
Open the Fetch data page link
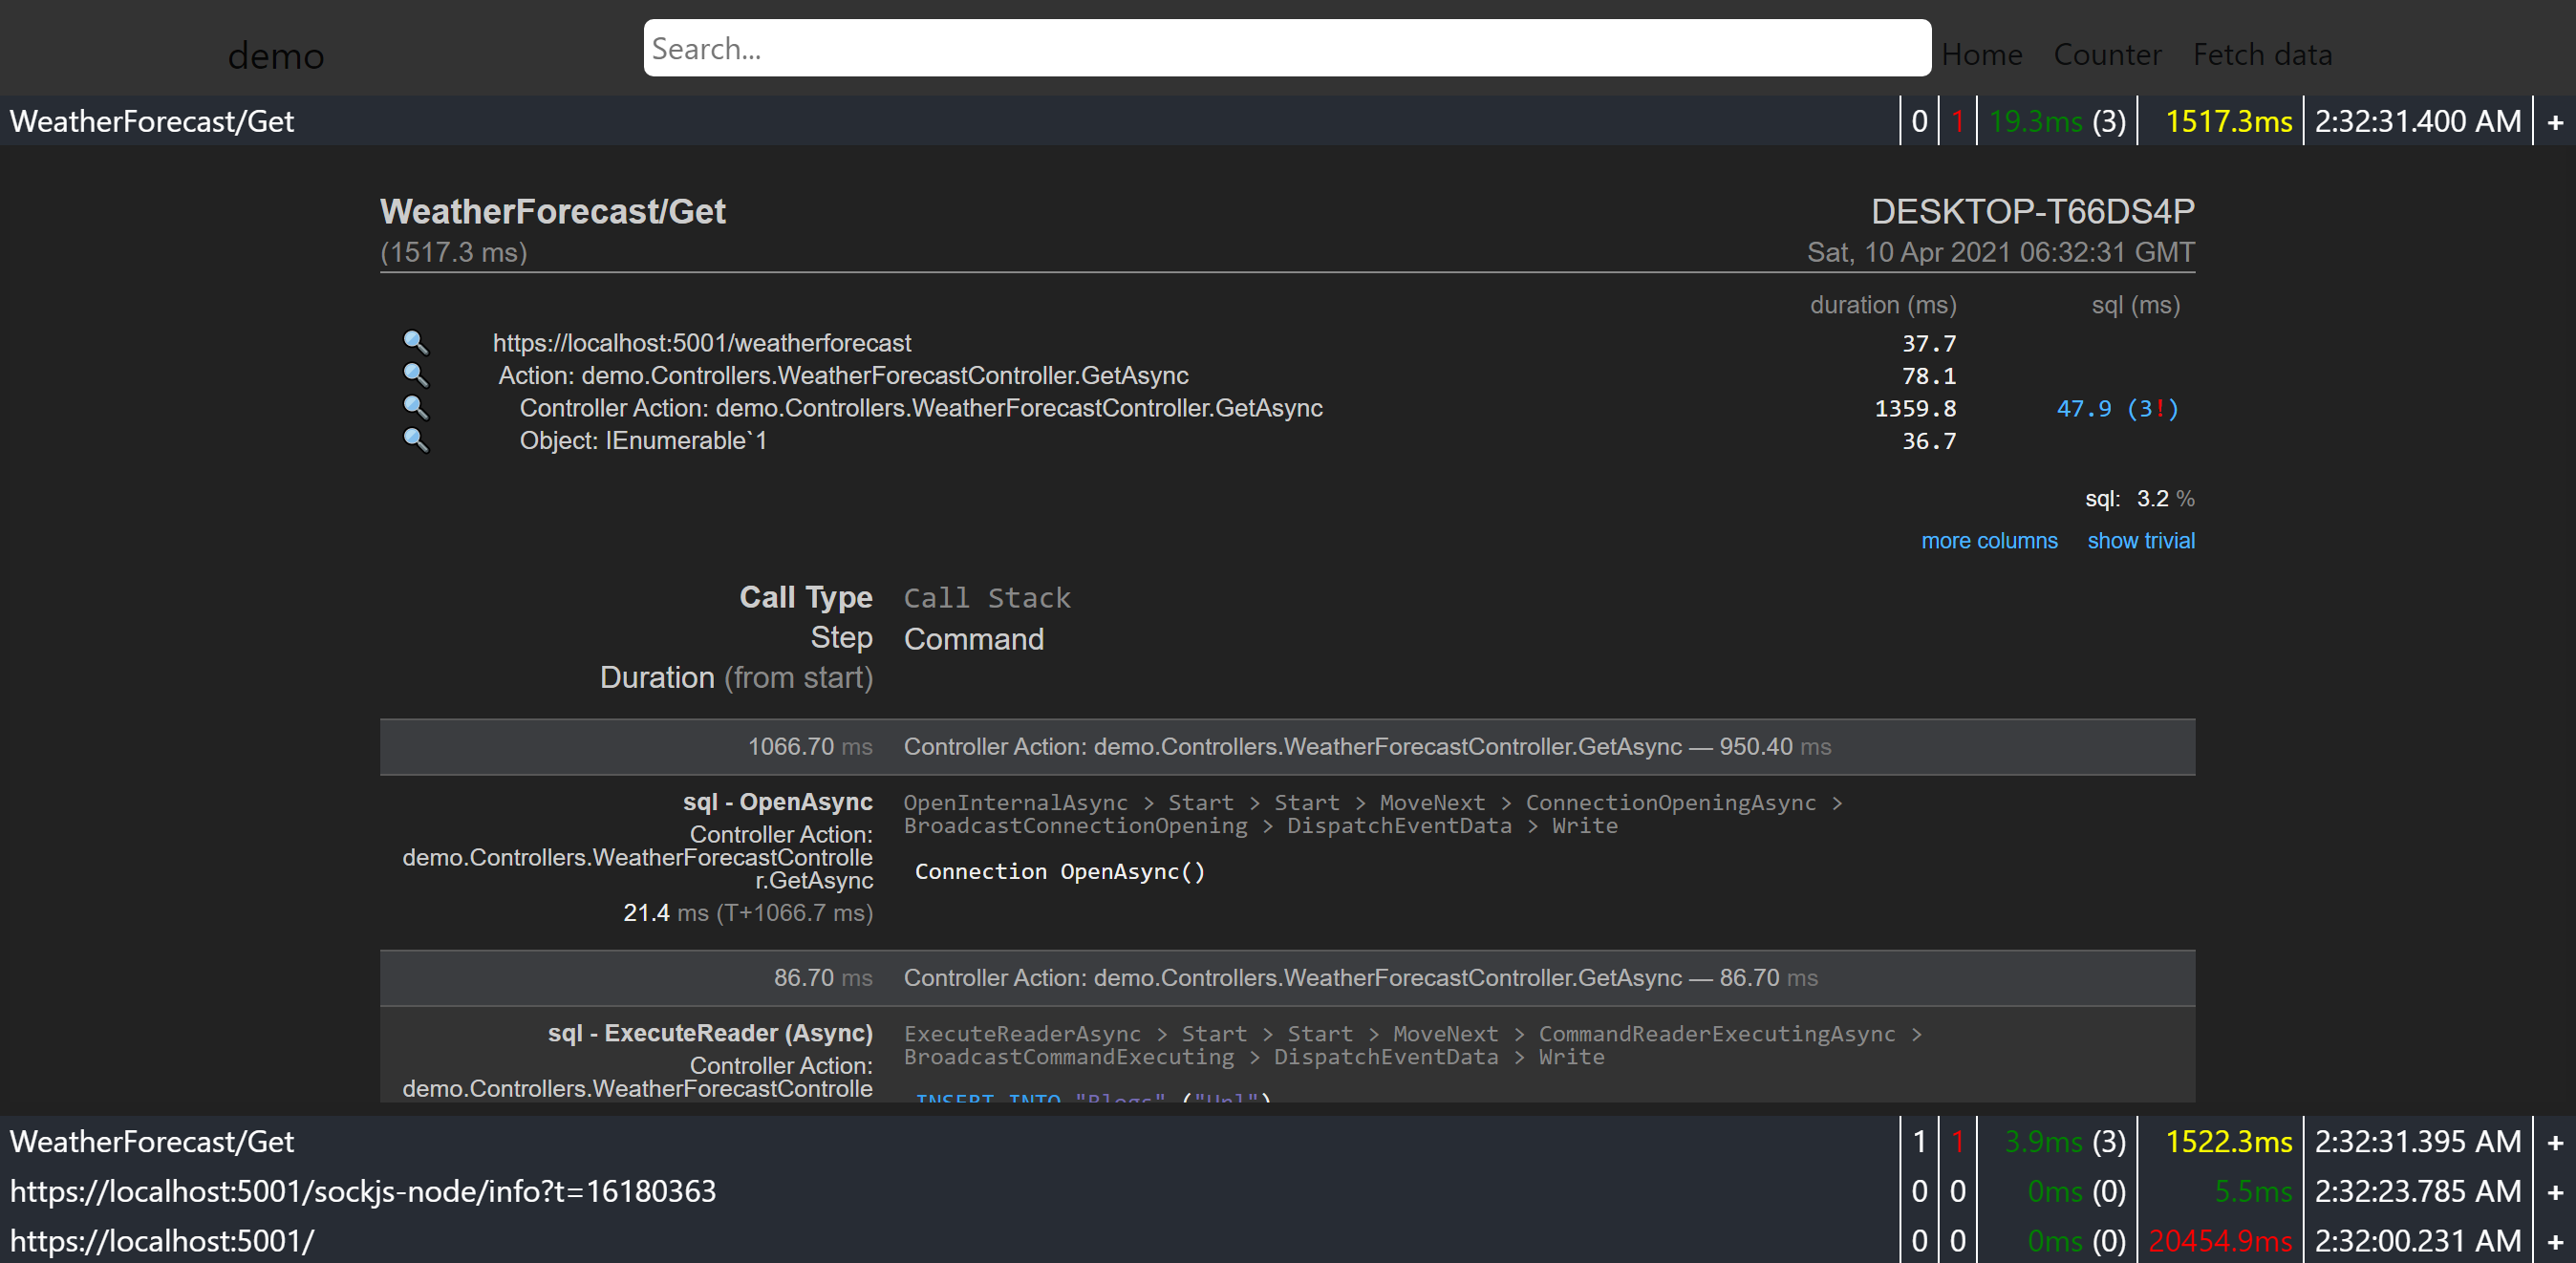pos(2263,54)
